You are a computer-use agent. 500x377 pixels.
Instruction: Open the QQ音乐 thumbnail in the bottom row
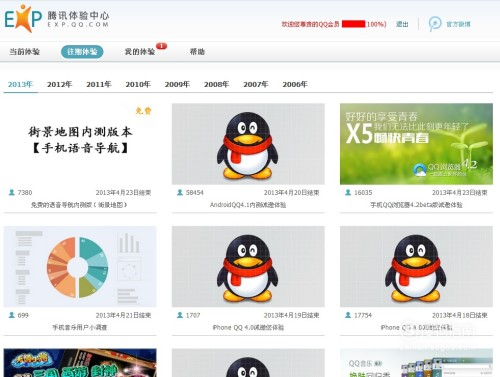point(416,363)
